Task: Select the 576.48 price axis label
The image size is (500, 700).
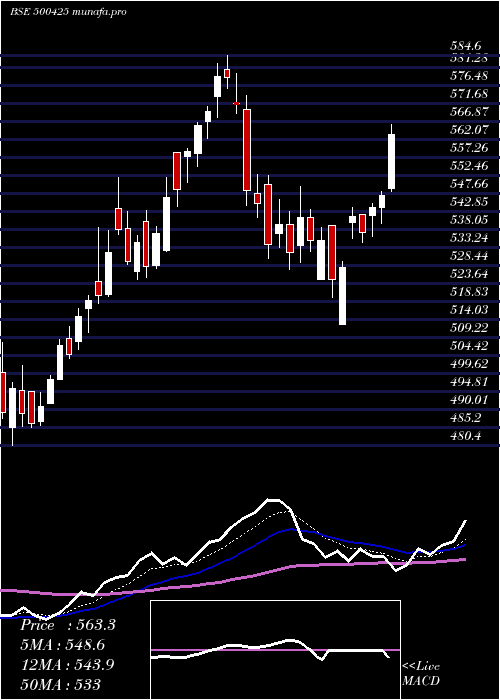Action: [469, 76]
